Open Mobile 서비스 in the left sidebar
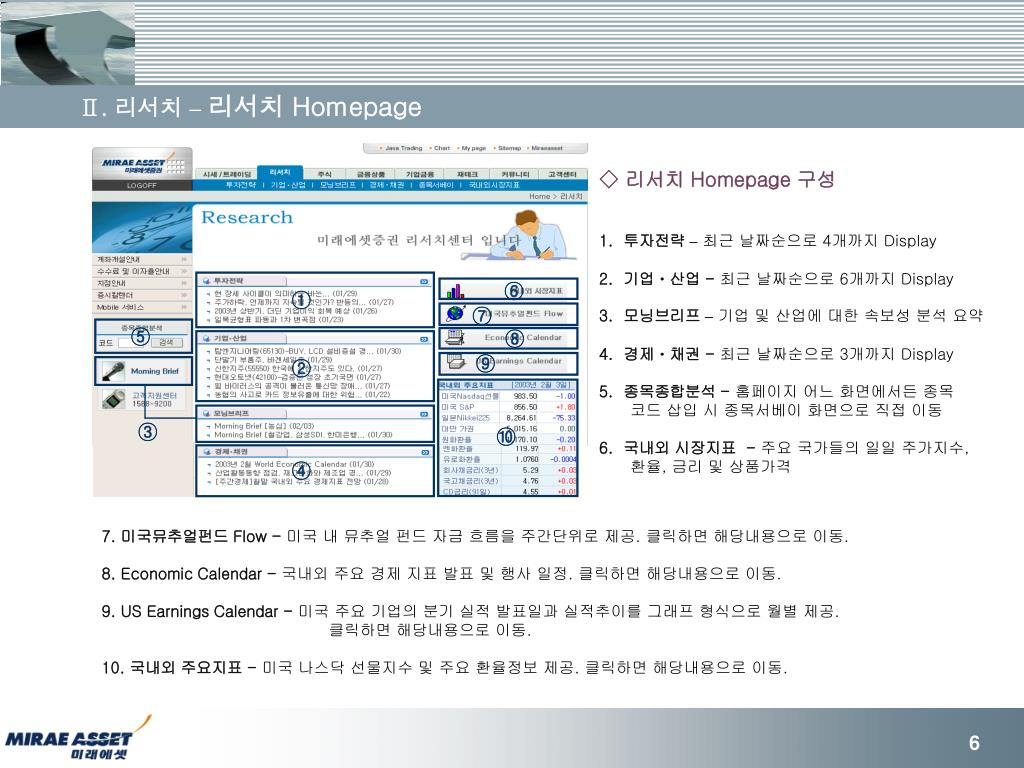1024x768 pixels. tap(120, 307)
